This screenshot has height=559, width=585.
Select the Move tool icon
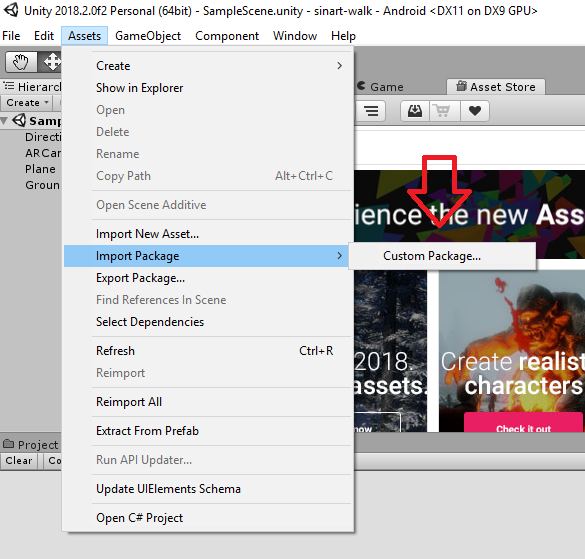51,62
